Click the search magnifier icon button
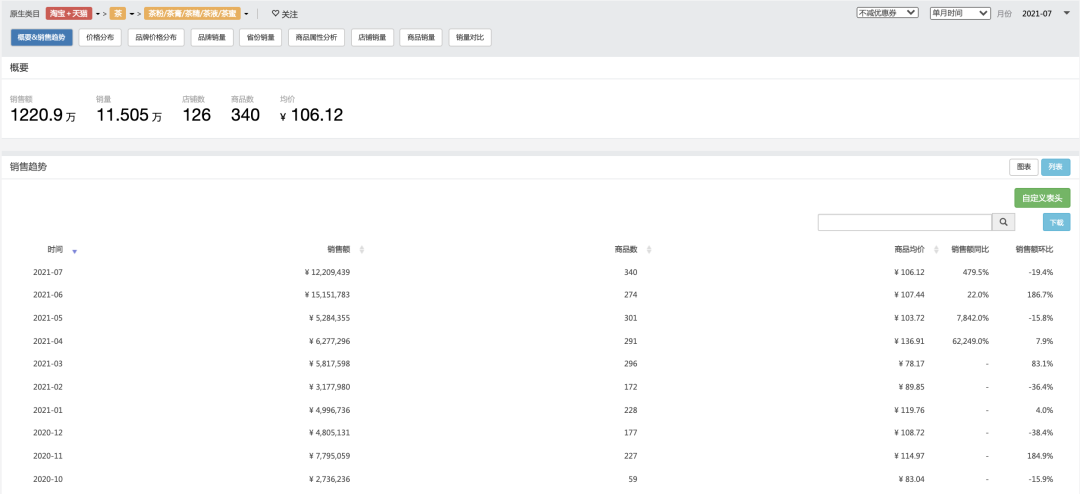This screenshot has width=1080, height=494. [x=1003, y=222]
